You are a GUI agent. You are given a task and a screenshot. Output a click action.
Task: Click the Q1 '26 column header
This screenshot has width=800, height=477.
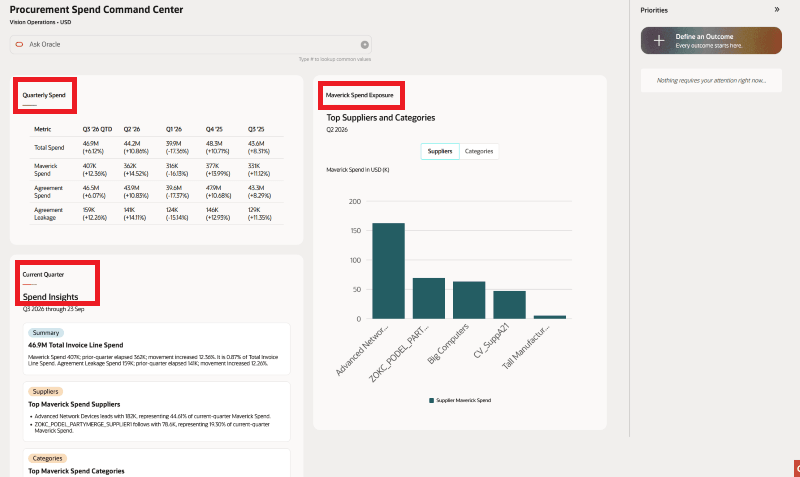click(x=174, y=130)
